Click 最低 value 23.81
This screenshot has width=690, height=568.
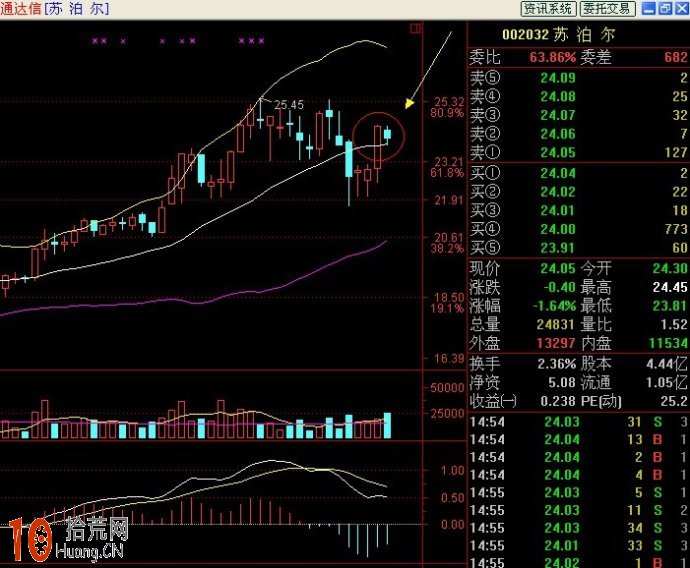[x=670, y=306]
